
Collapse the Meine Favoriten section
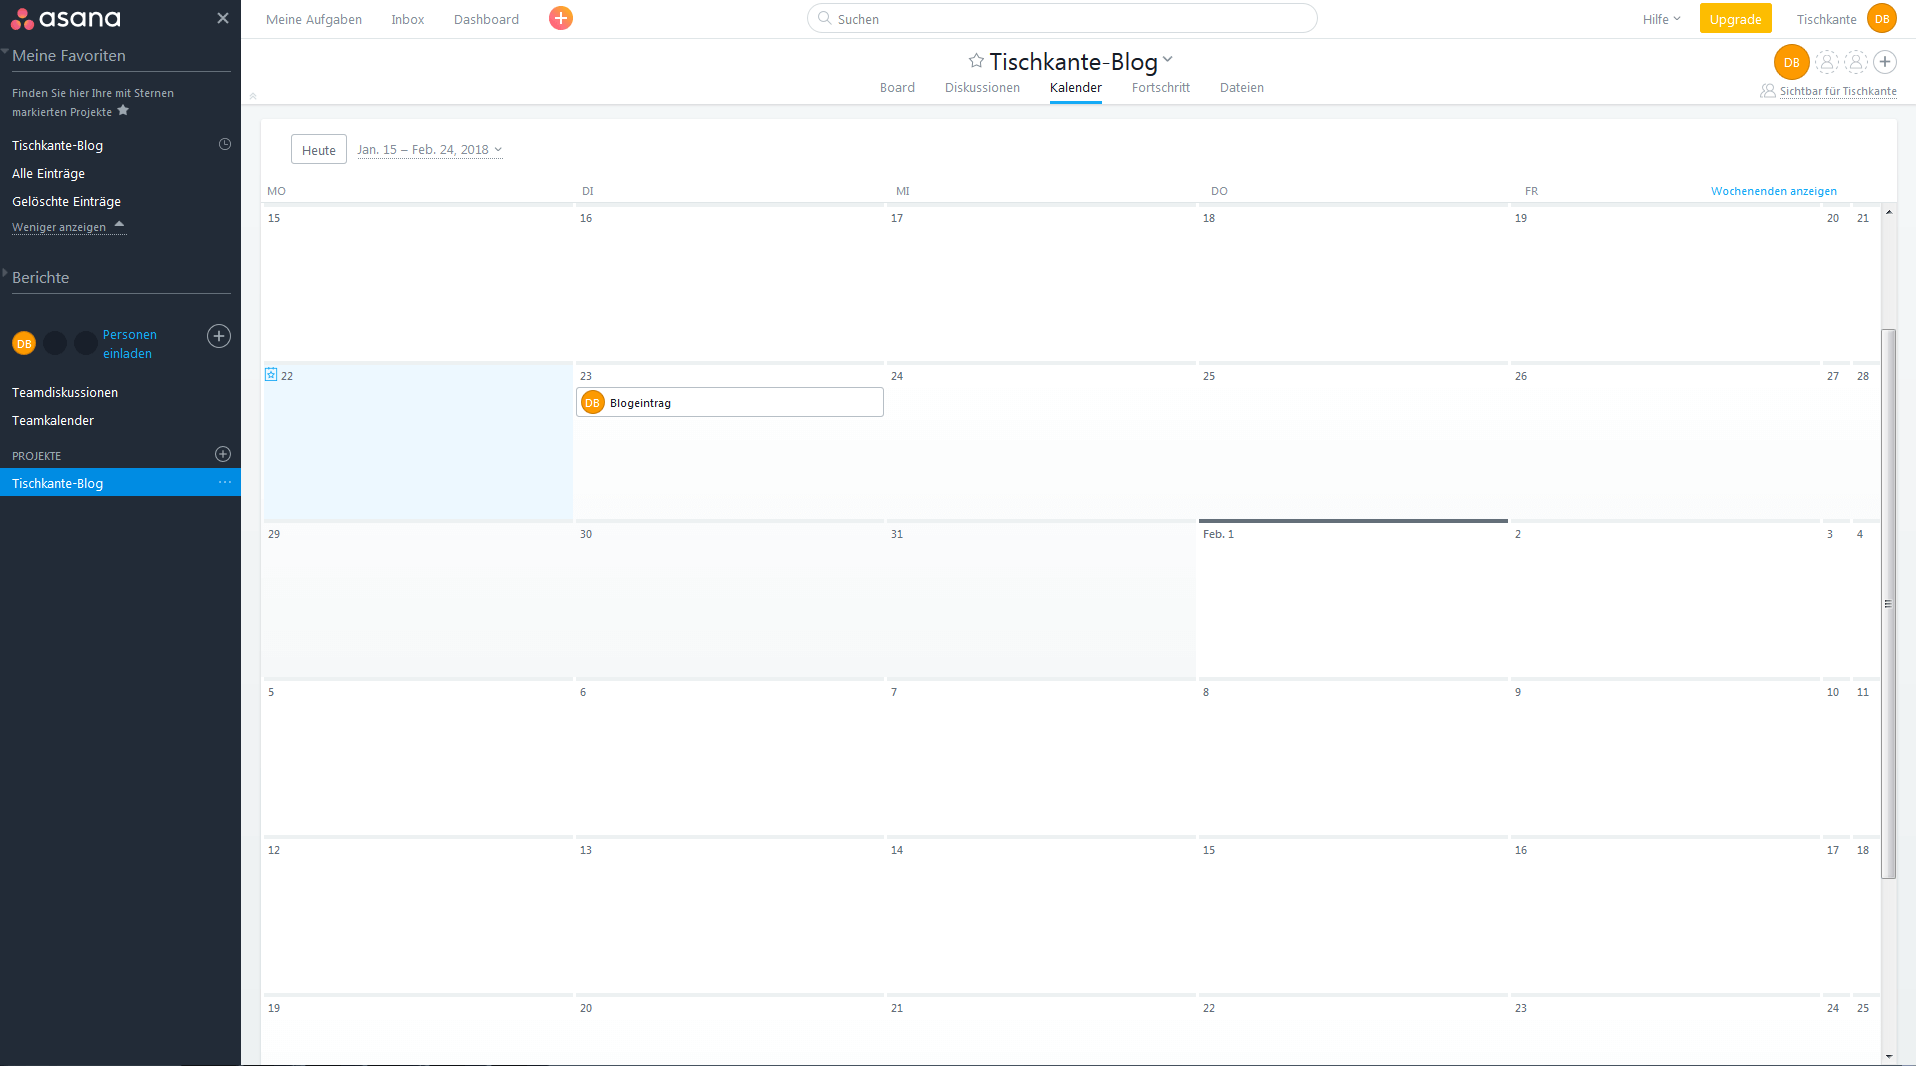point(5,52)
